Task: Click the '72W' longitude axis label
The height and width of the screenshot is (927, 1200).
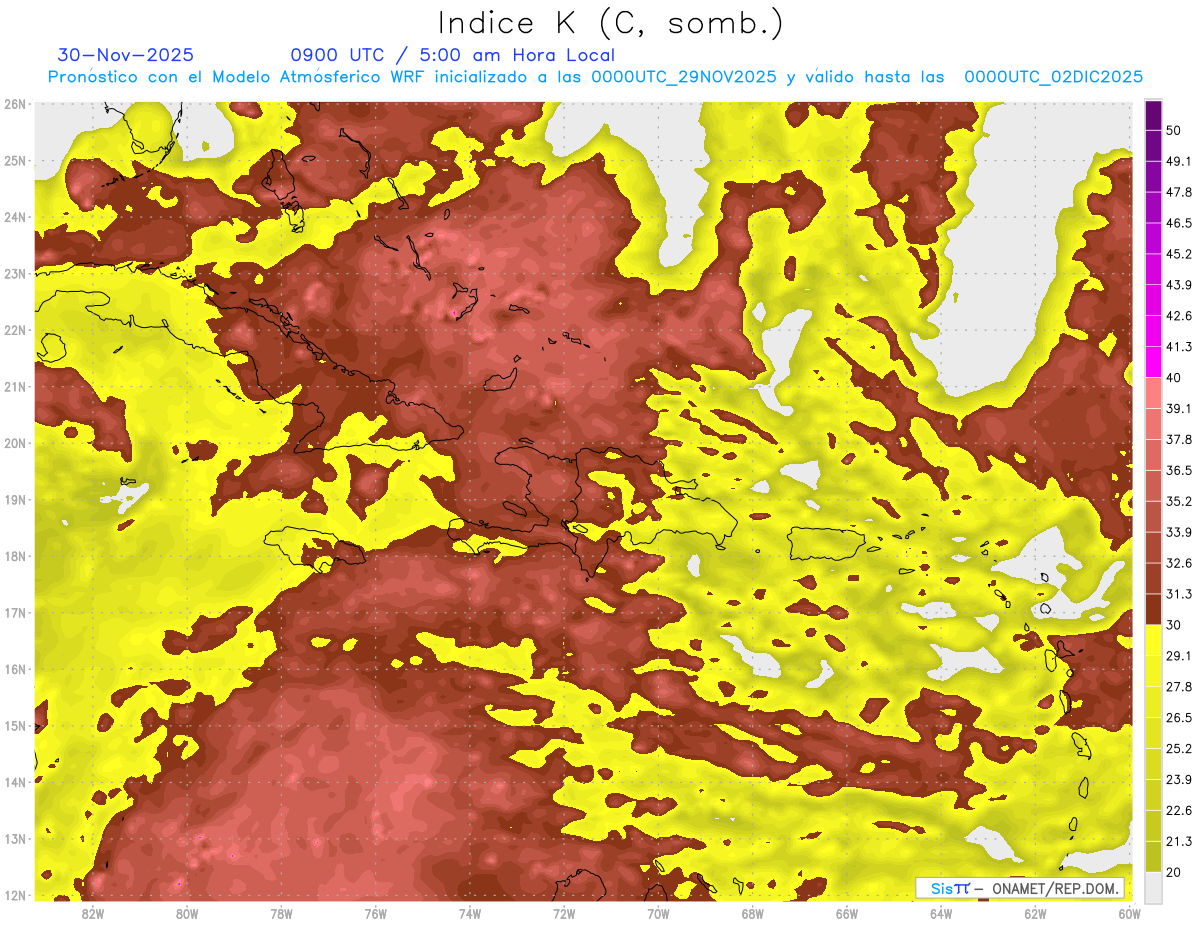Action: pos(564,914)
